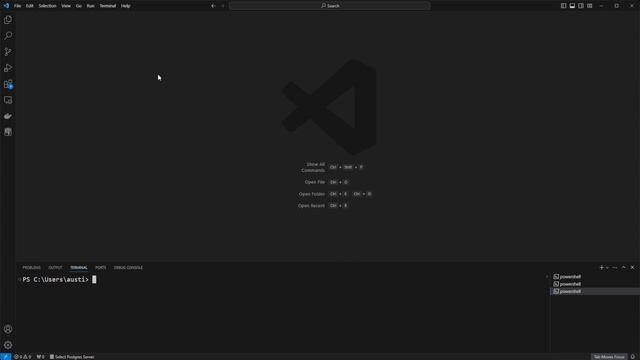Open the Help menu

(125, 6)
